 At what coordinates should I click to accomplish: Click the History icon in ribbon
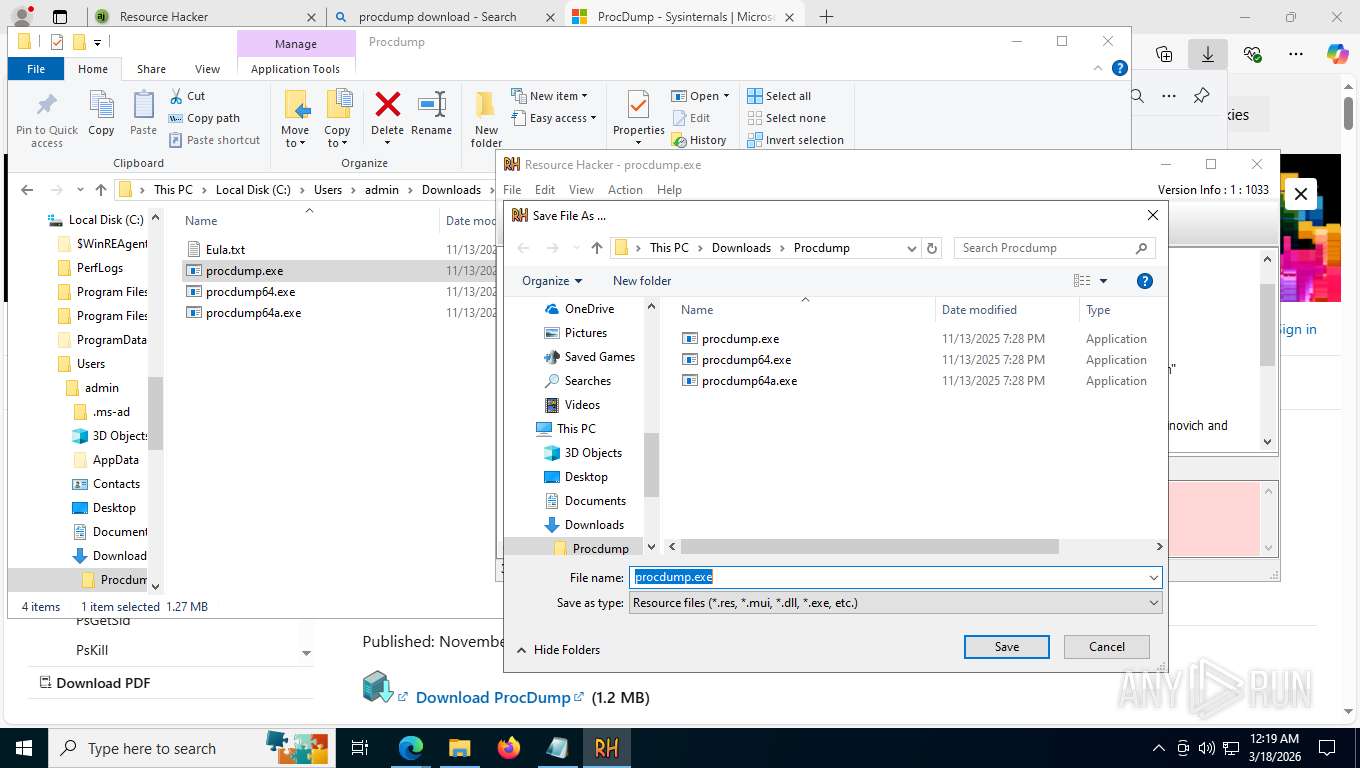(x=679, y=140)
